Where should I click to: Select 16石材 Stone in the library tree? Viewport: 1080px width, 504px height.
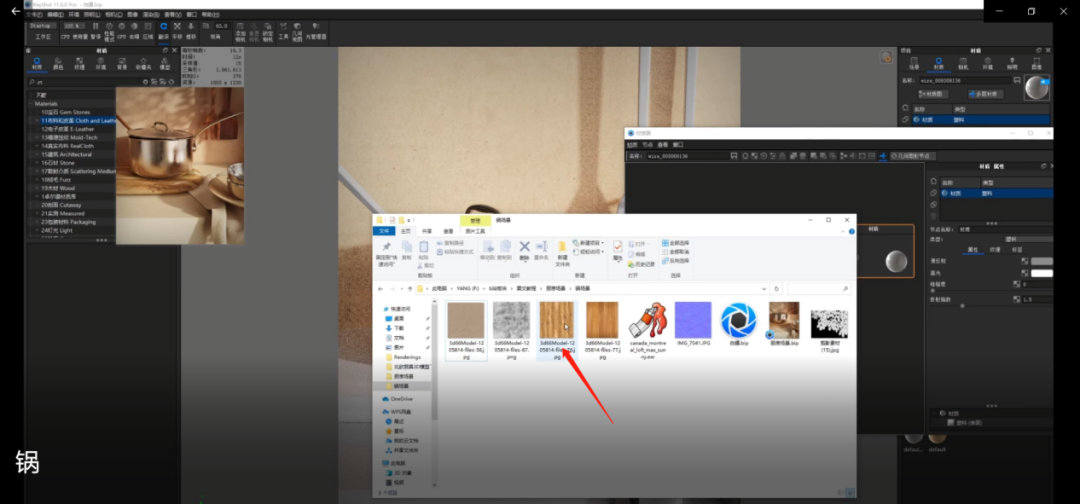(58, 163)
